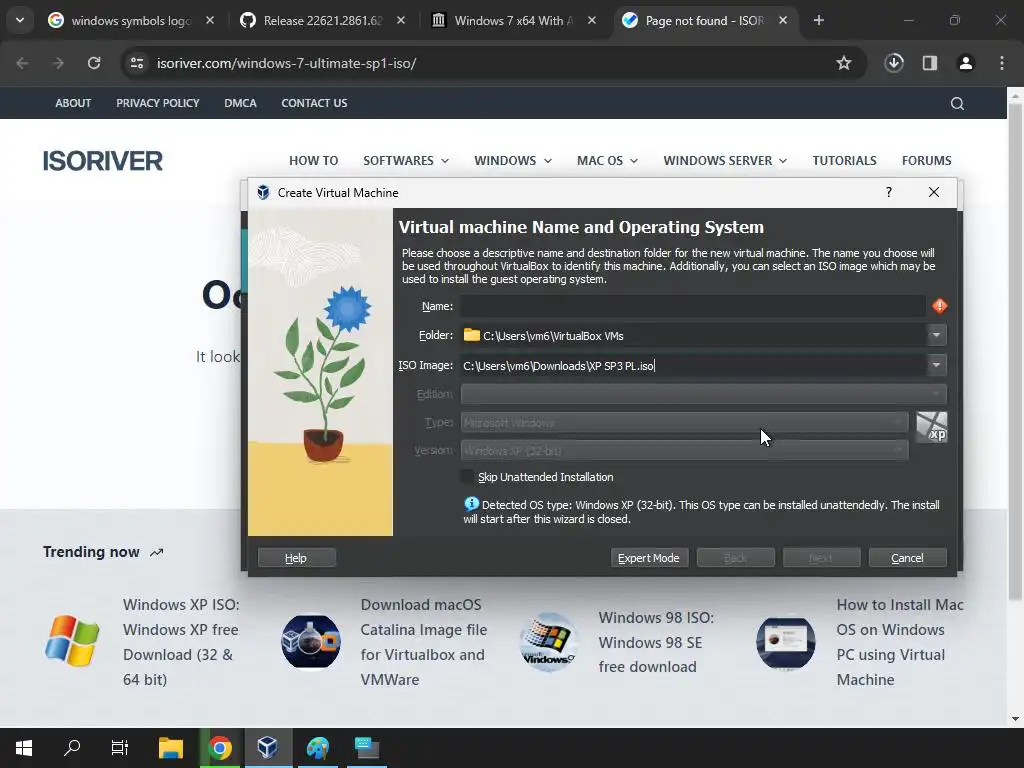Screen dimensions: 1024x768
Task: Open the Windows Start menu
Action: click(x=24, y=748)
